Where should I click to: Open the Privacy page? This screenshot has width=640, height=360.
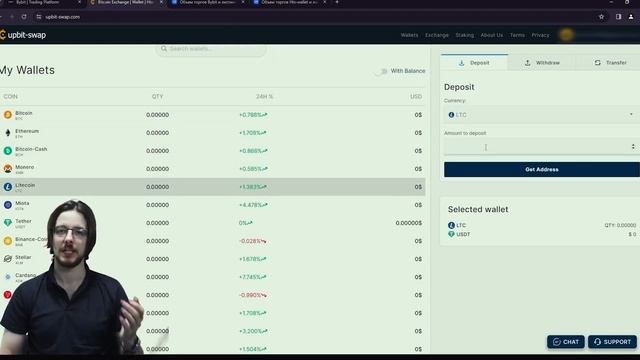tap(540, 35)
